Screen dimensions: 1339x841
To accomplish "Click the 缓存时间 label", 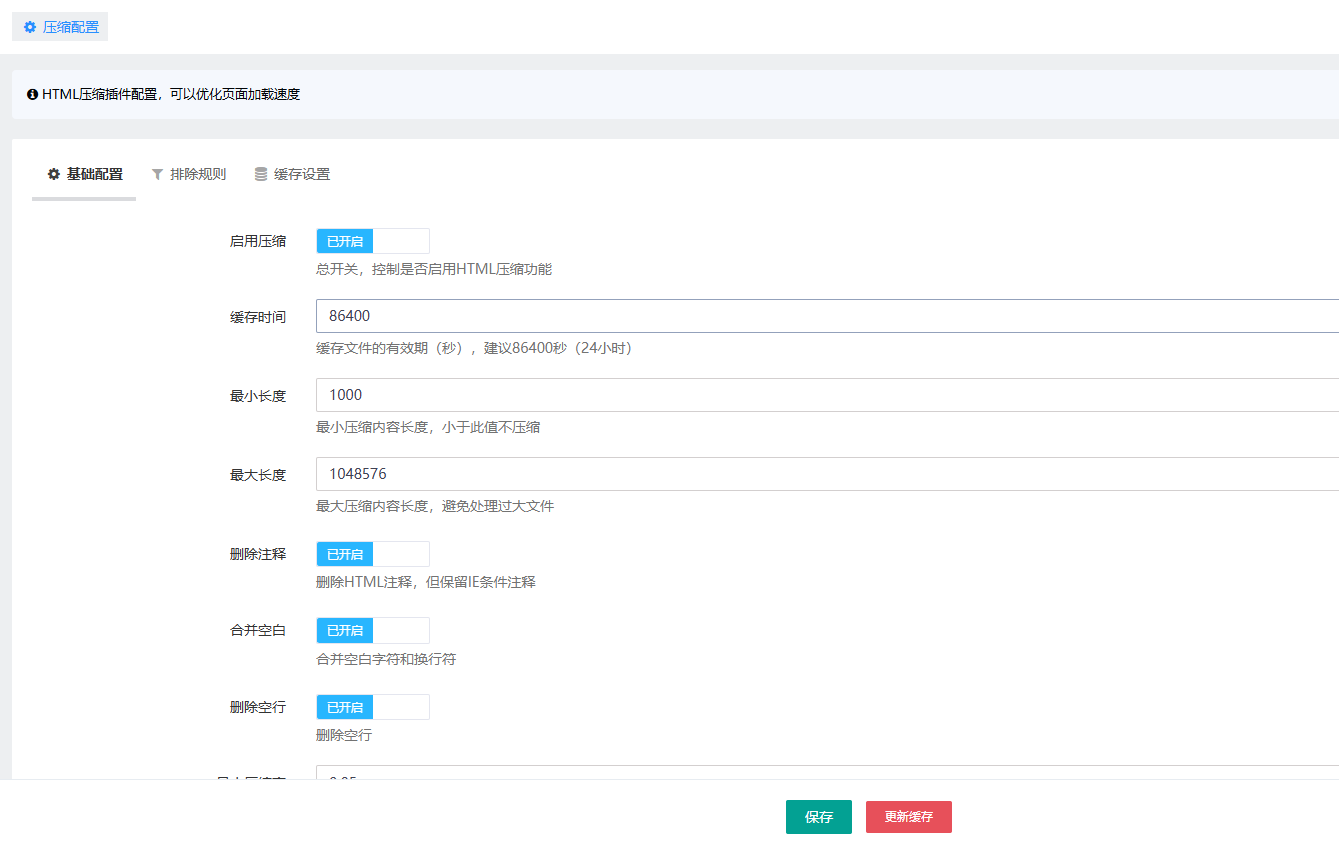I will pos(258,317).
